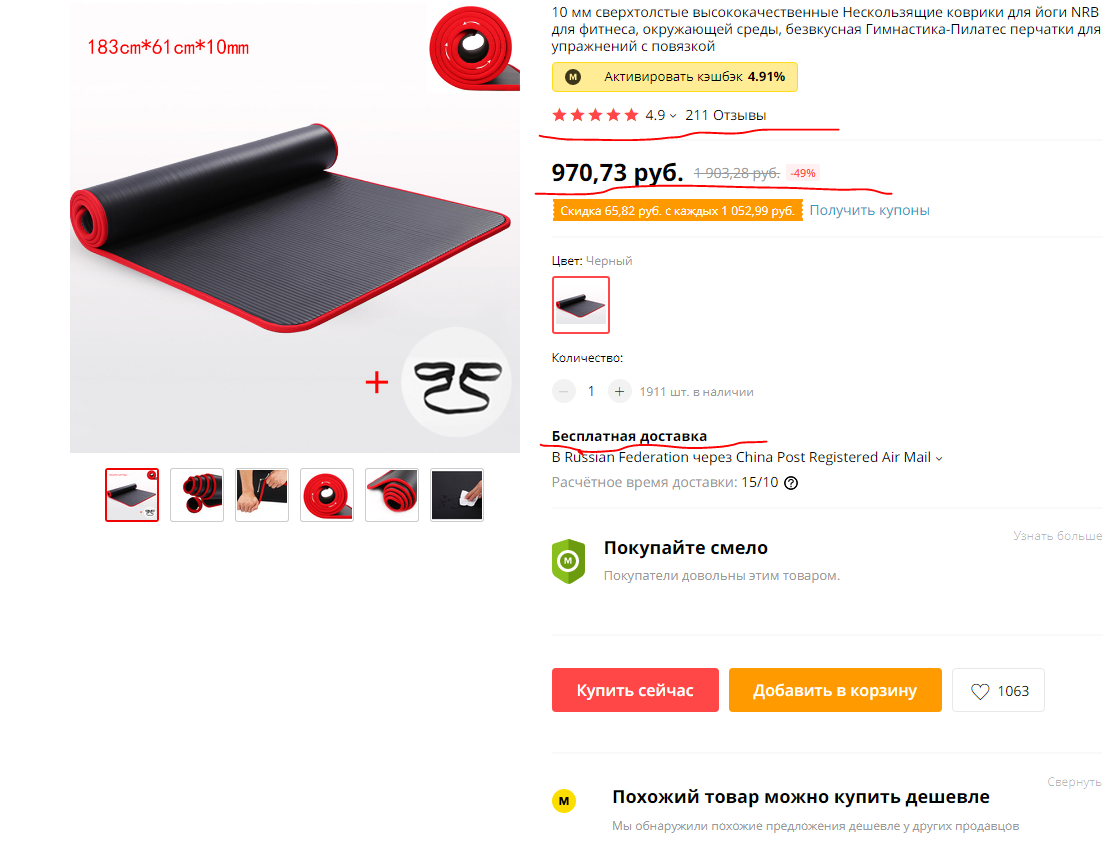Image resolution: width=1110 pixels, height=857 pixels.
Task: Select the last thumbnail with cleaning cloth
Action: point(457,495)
